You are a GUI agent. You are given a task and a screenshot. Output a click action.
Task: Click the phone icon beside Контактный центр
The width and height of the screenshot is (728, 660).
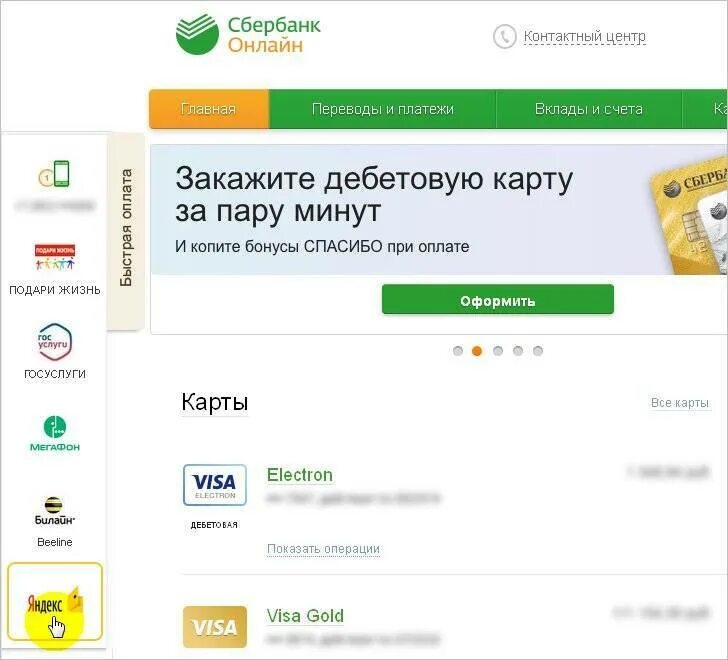504,36
